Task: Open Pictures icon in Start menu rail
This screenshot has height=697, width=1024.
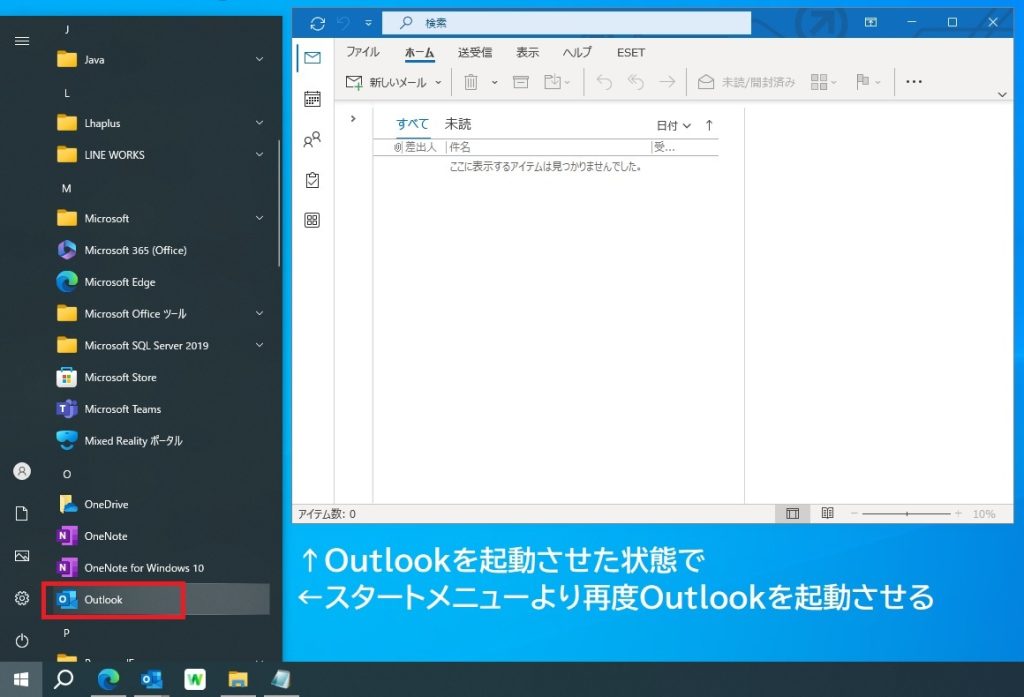Action: (22, 556)
